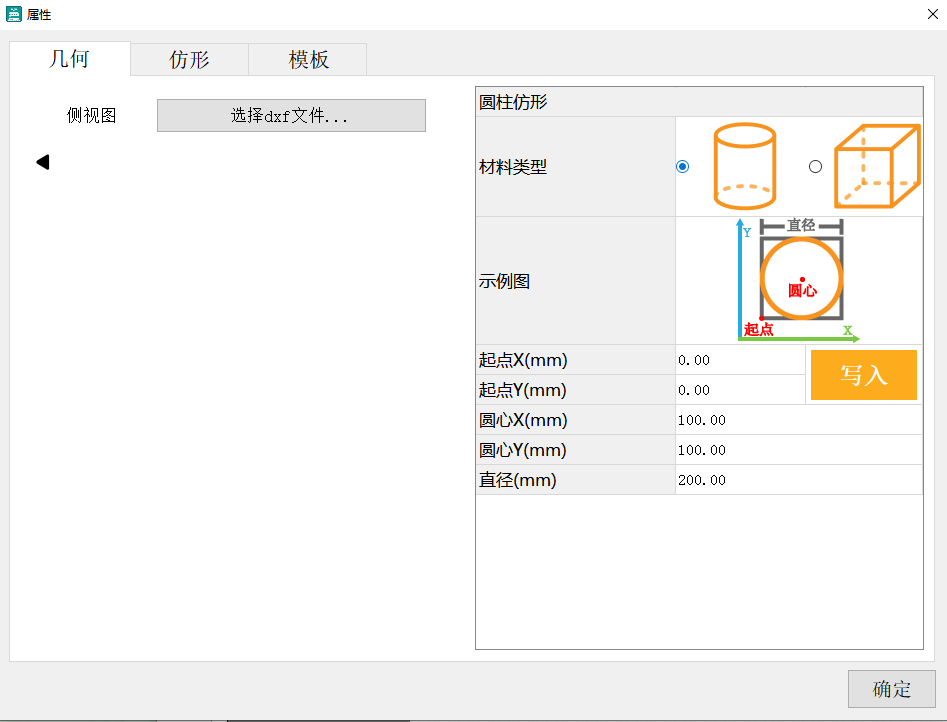Click the 属性 application icon in title bar

click(x=14, y=14)
